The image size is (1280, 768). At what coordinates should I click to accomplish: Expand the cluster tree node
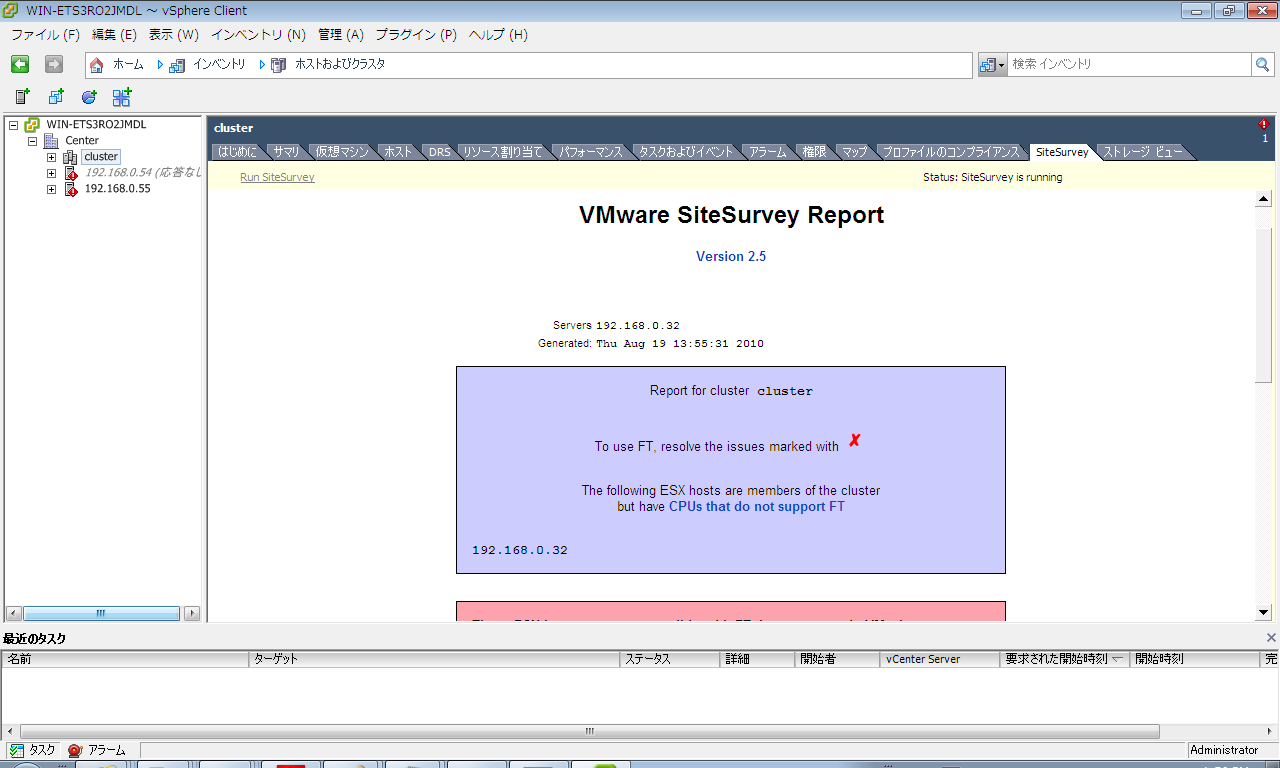(x=51, y=157)
